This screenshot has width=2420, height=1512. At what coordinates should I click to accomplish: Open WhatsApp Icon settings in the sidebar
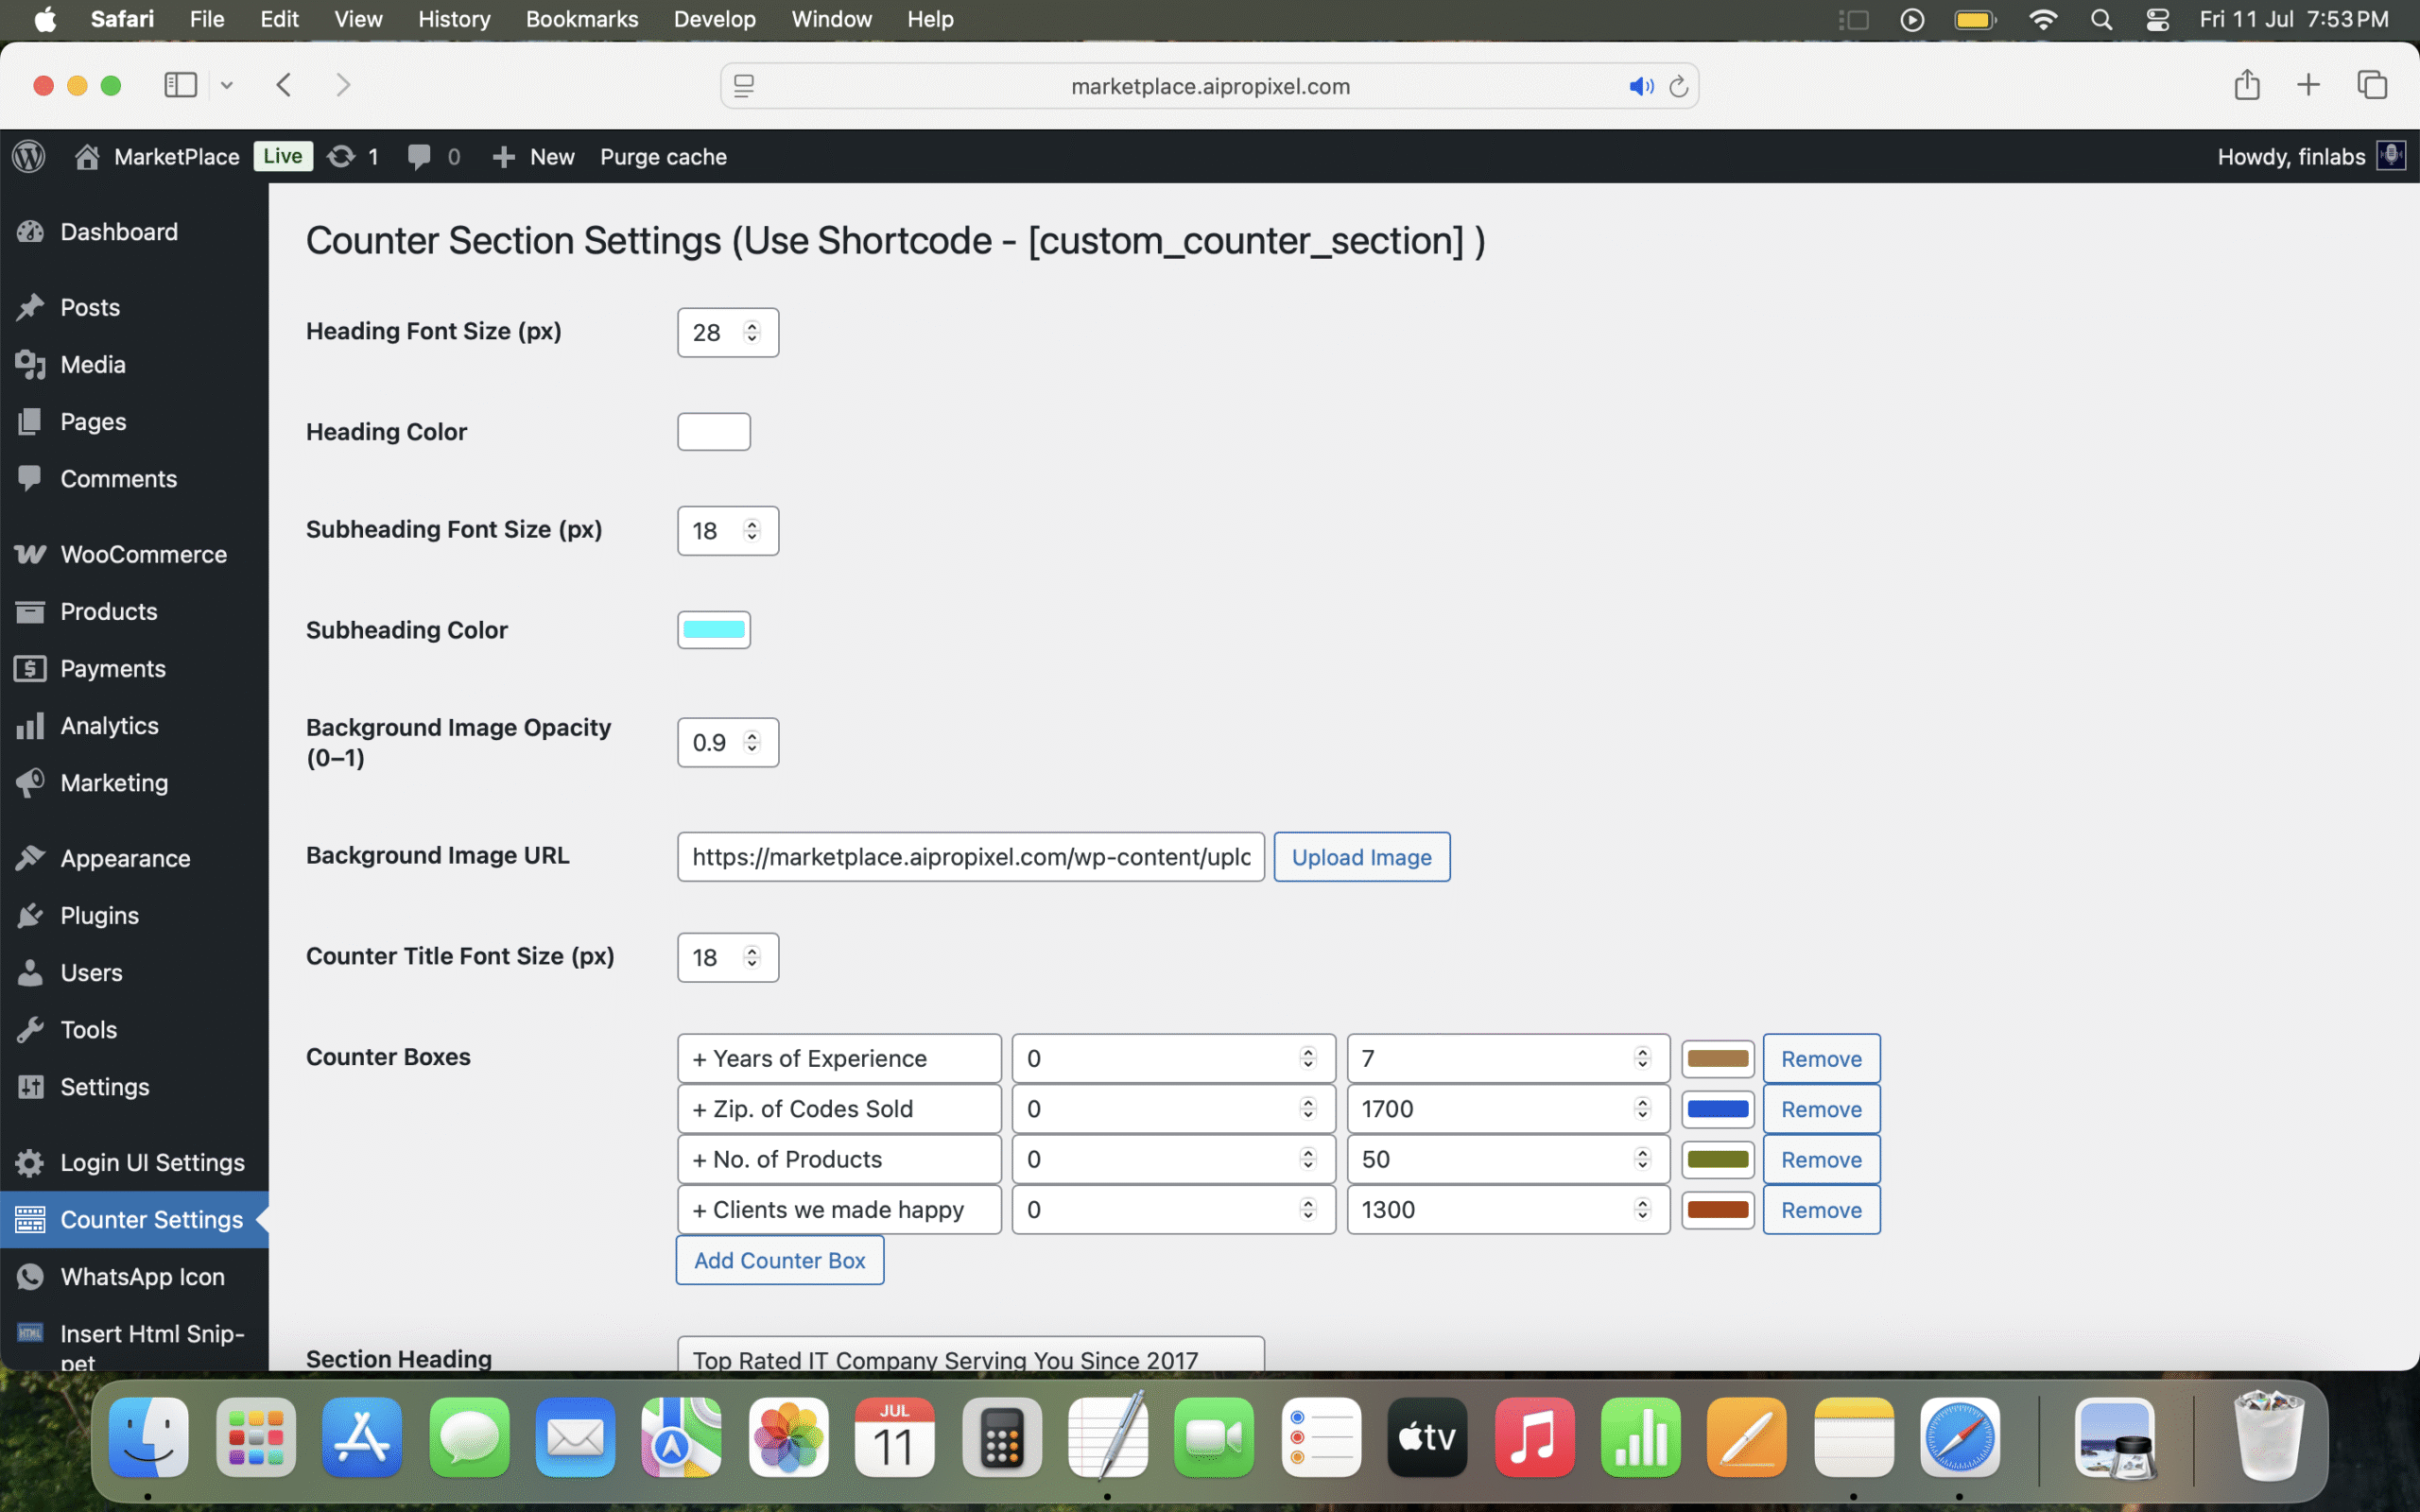(142, 1276)
